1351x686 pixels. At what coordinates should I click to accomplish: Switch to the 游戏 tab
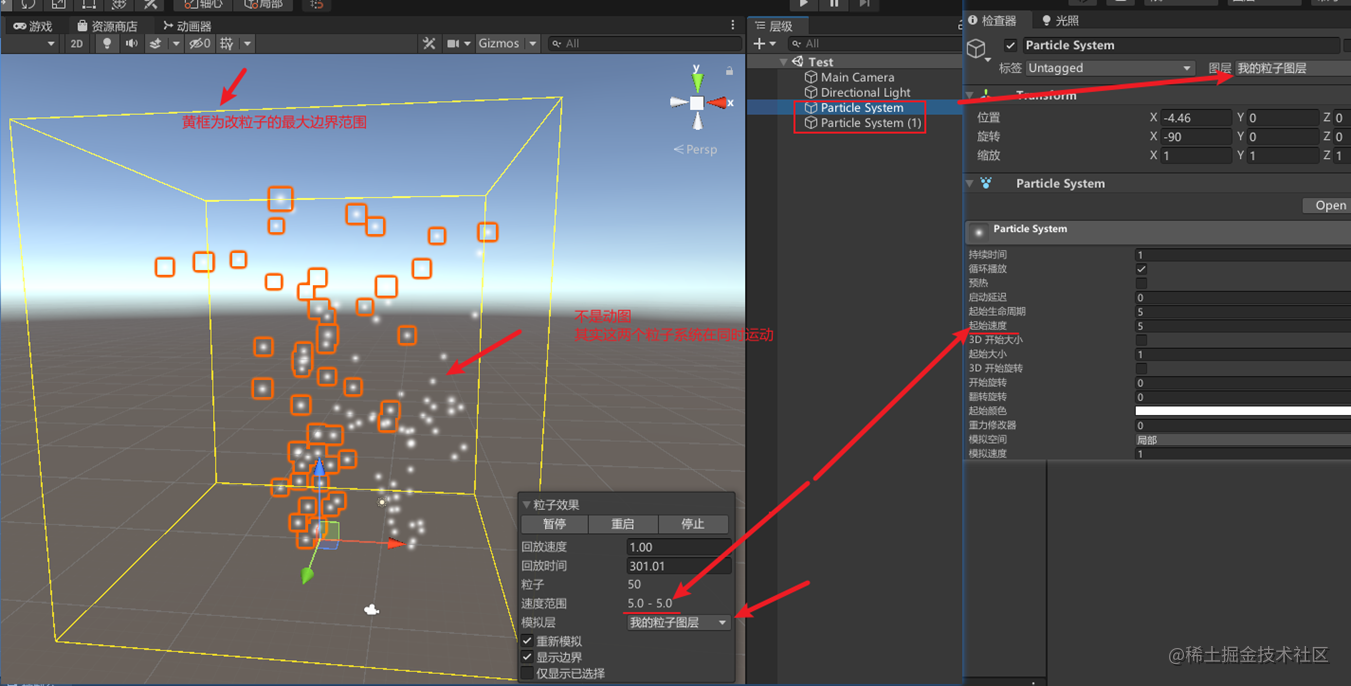(x=33, y=26)
